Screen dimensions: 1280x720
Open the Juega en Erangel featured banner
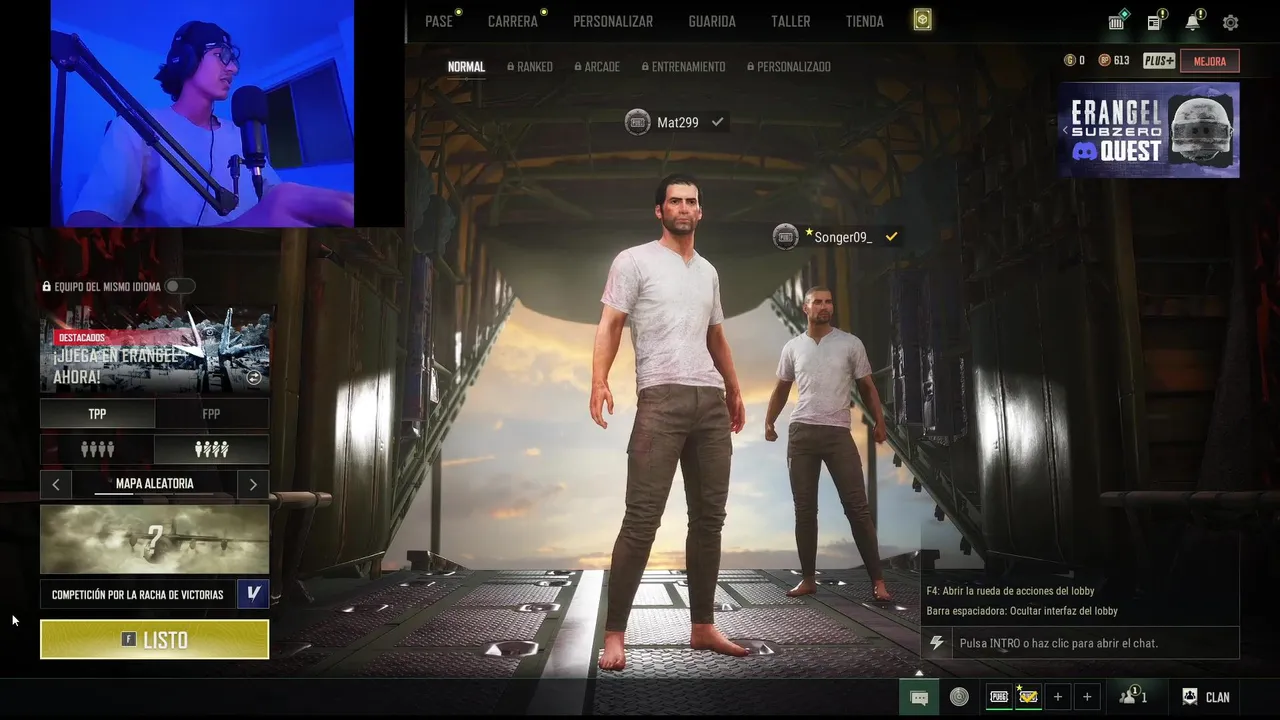pyautogui.click(x=155, y=350)
